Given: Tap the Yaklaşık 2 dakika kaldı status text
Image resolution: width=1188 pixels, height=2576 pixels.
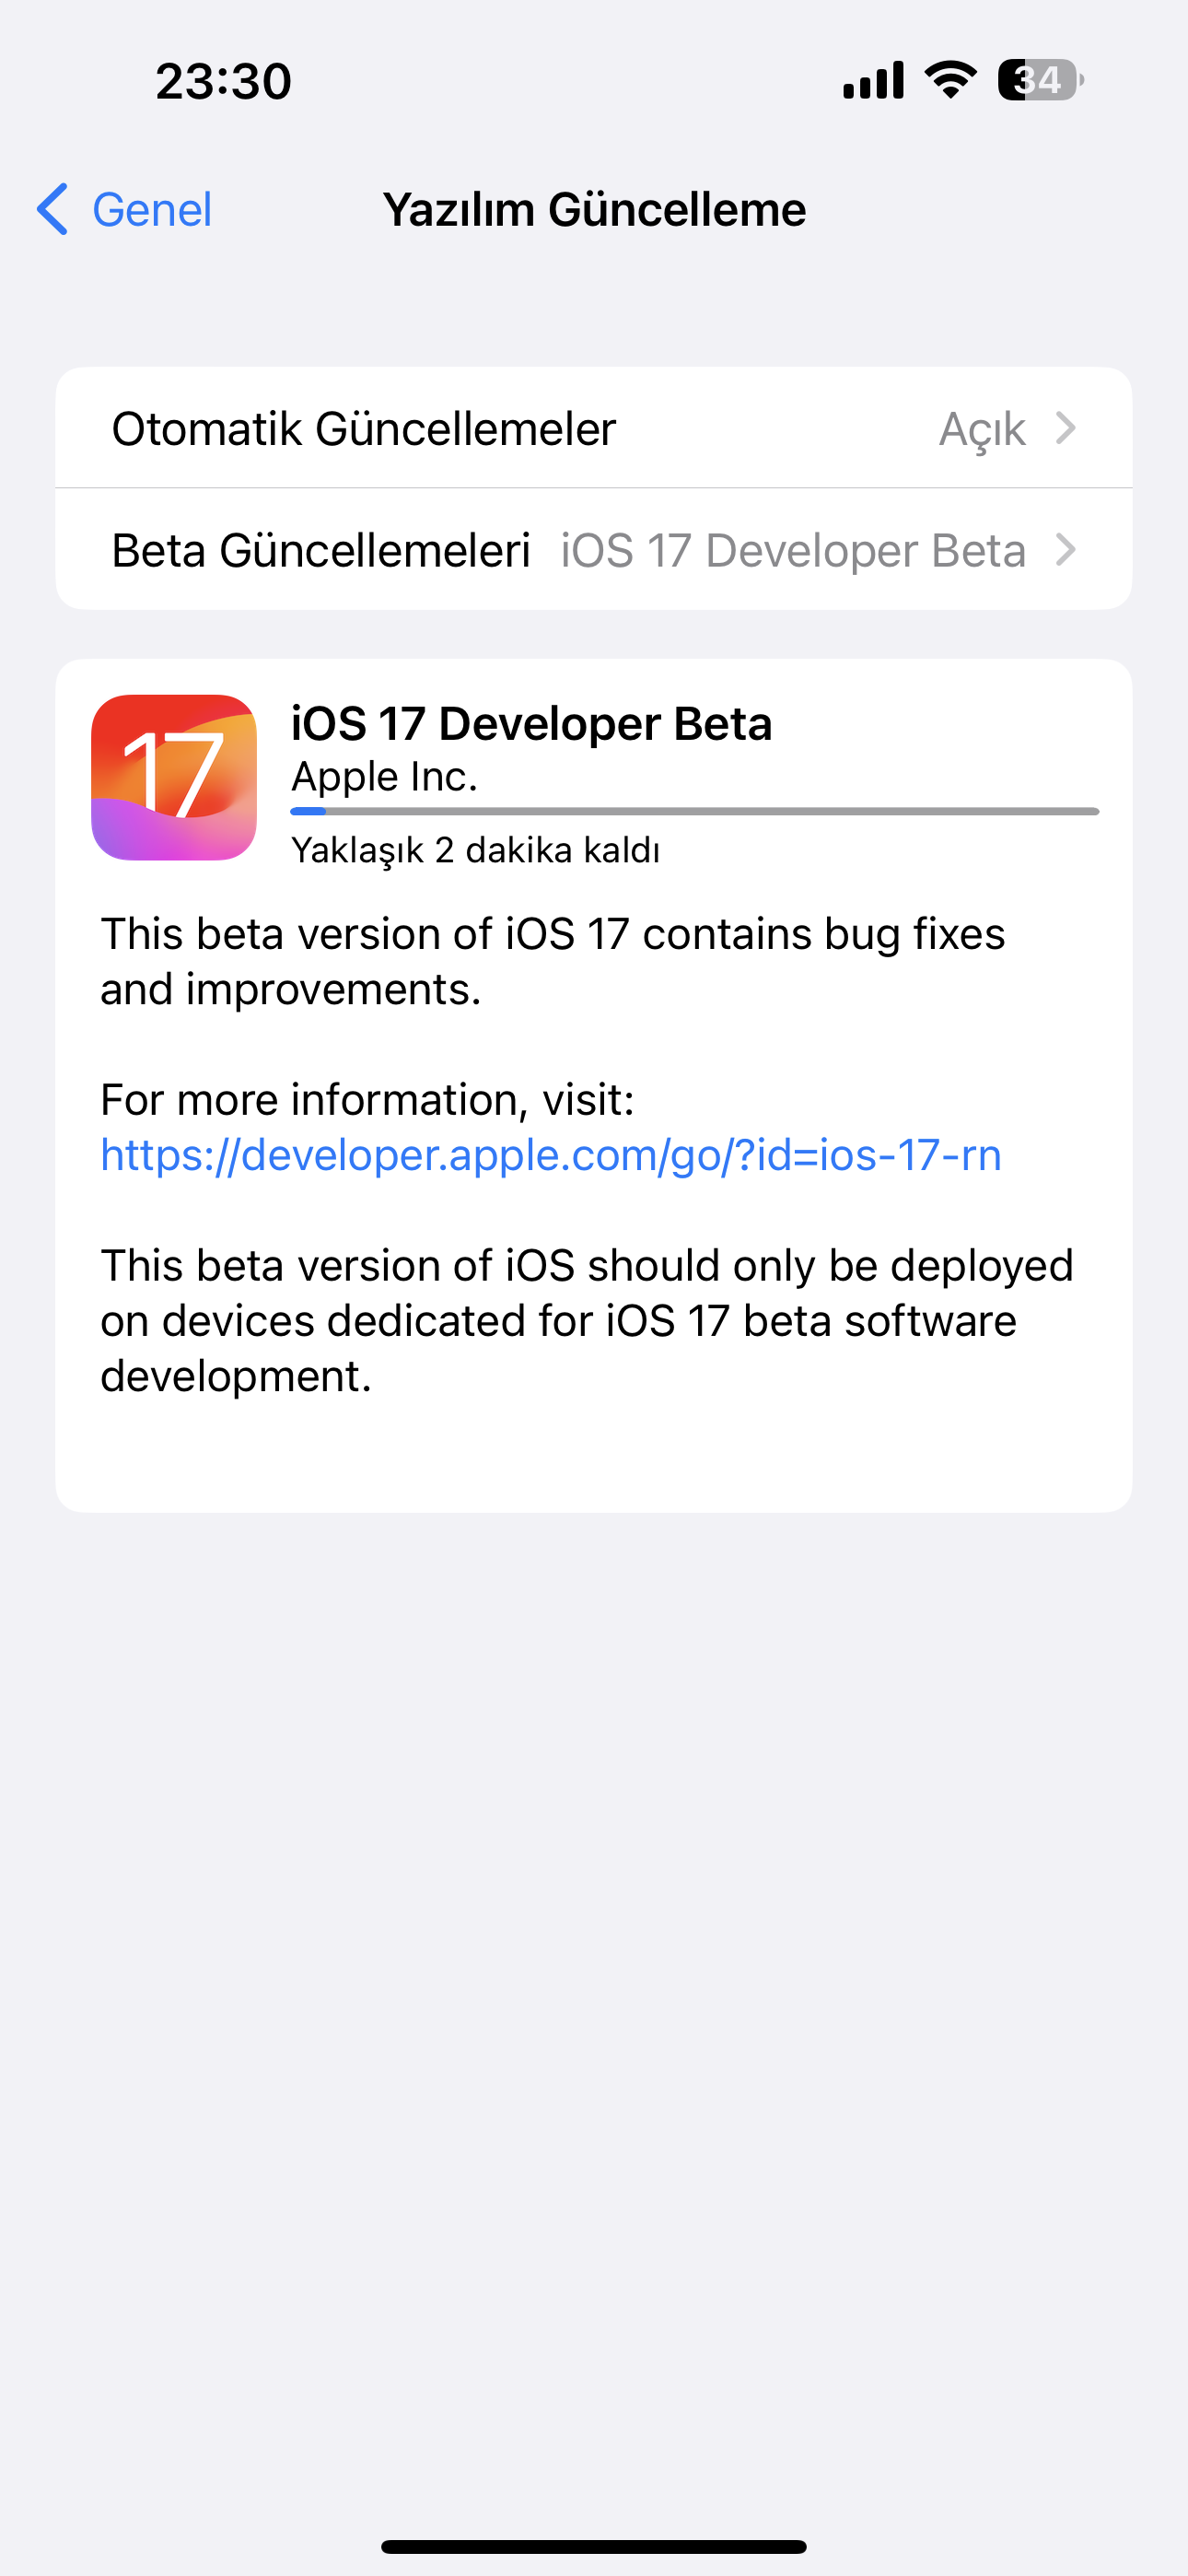Looking at the screenshot, I should pos(475,851).
